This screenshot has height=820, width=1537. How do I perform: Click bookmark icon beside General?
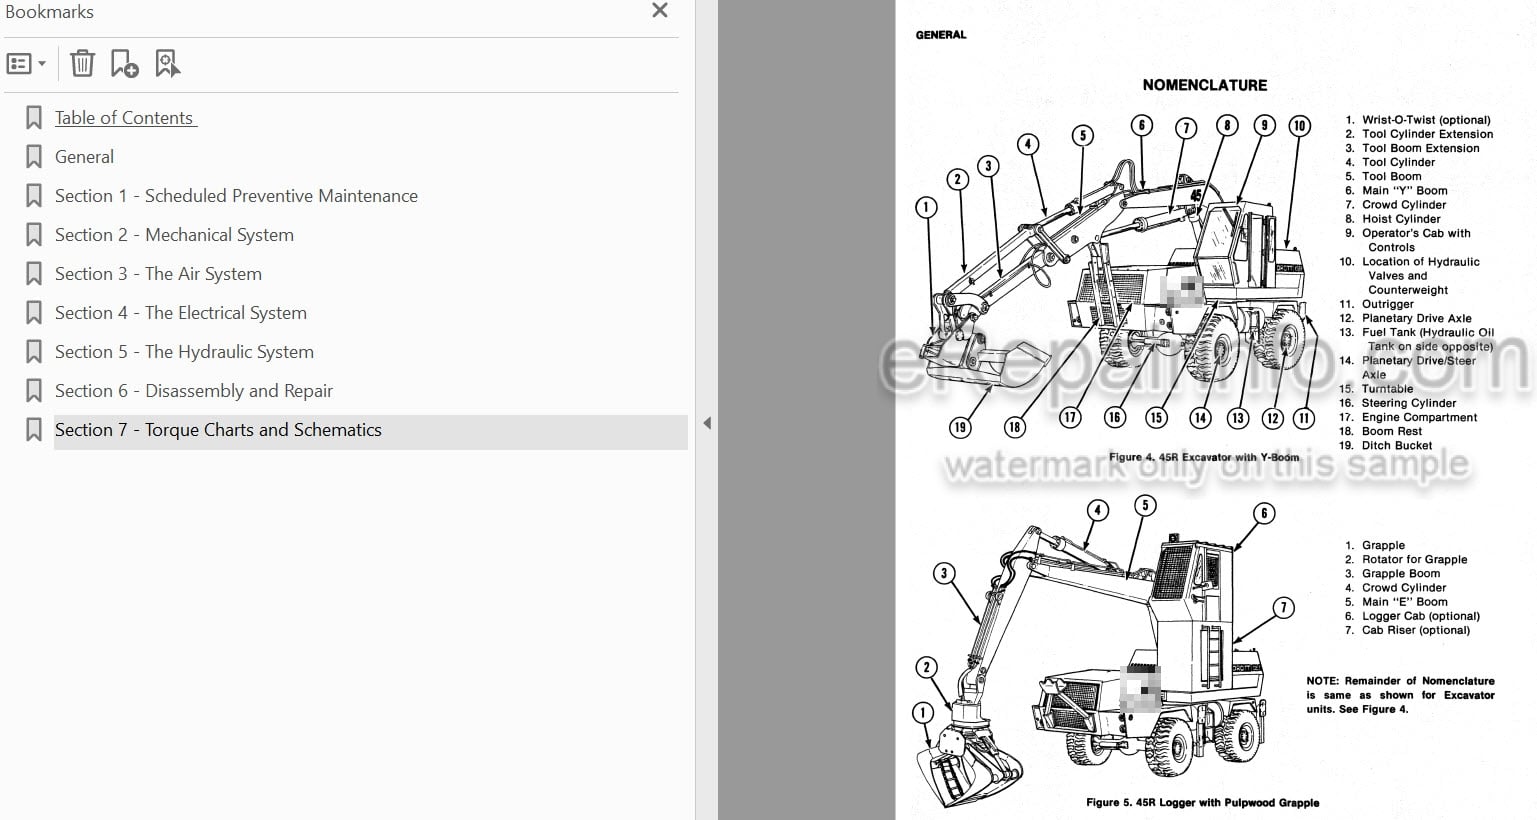coord(33,157)
